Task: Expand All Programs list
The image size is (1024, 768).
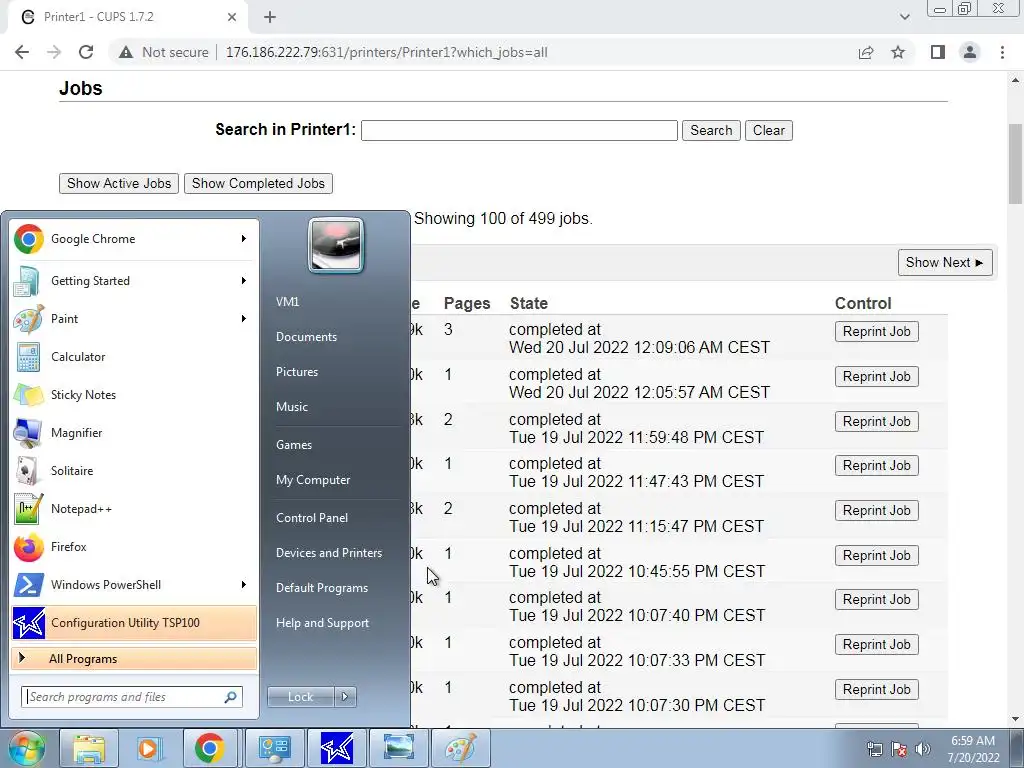Action: tap(134, 659)
